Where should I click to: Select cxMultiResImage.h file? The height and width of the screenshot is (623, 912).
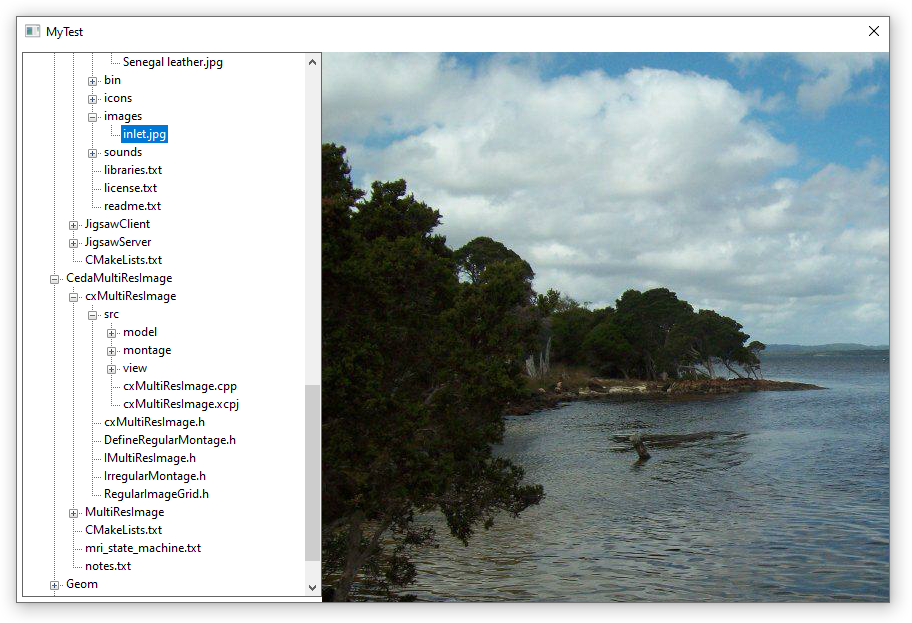[x=154, y=422]
